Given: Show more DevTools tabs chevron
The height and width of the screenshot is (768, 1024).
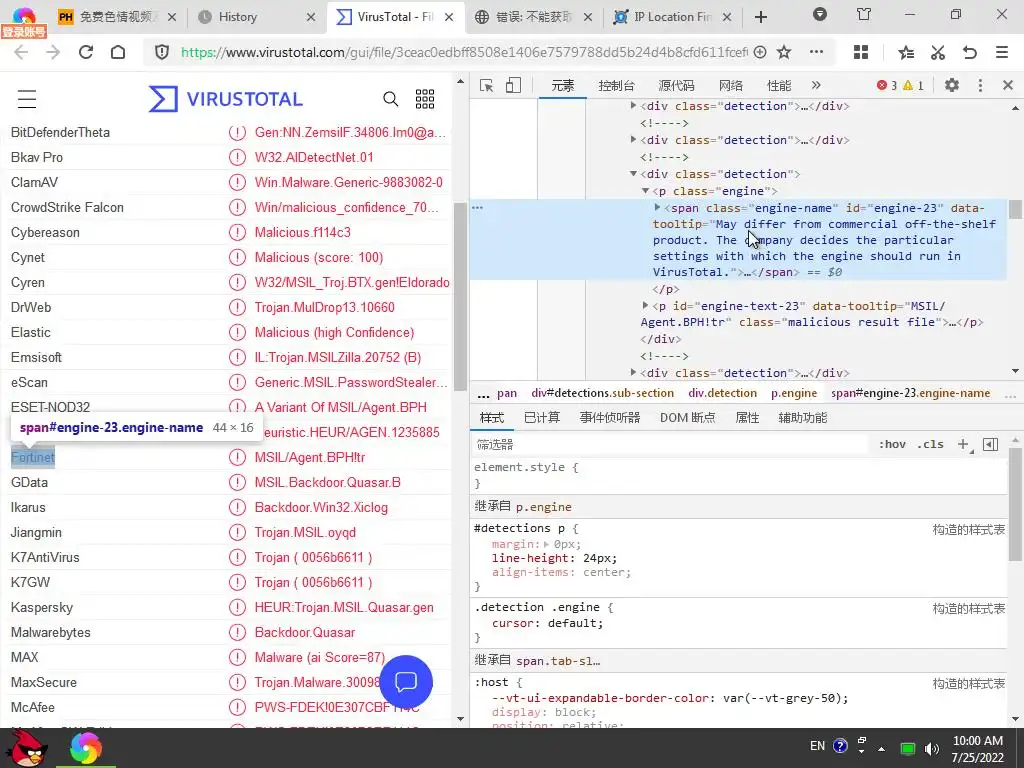Looking at the screenshot, I should (816, 85).
